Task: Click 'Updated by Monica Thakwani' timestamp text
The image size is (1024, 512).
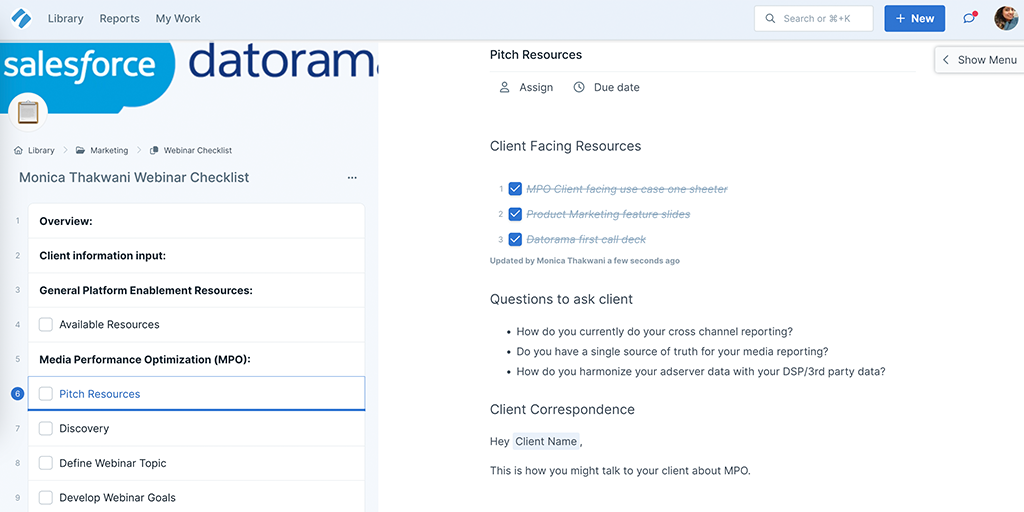Action: [x=584, y=261]
